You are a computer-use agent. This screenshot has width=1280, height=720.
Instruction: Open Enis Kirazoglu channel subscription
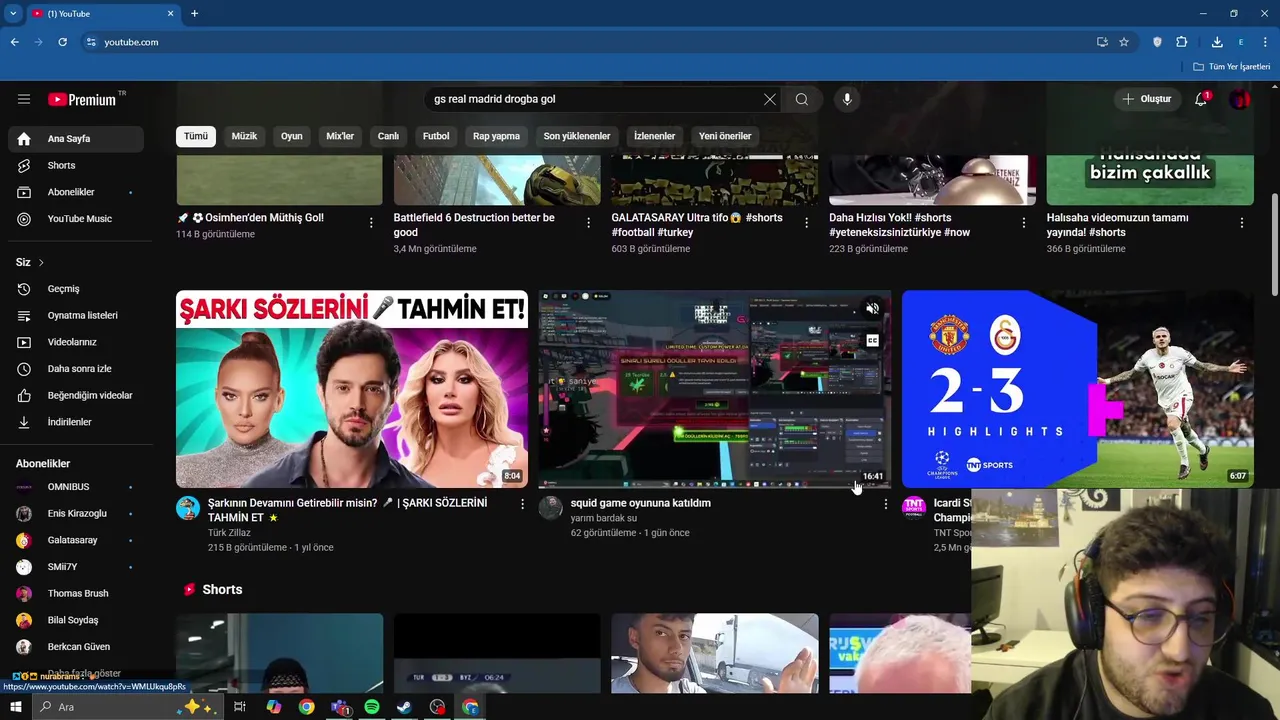(76, 513)
